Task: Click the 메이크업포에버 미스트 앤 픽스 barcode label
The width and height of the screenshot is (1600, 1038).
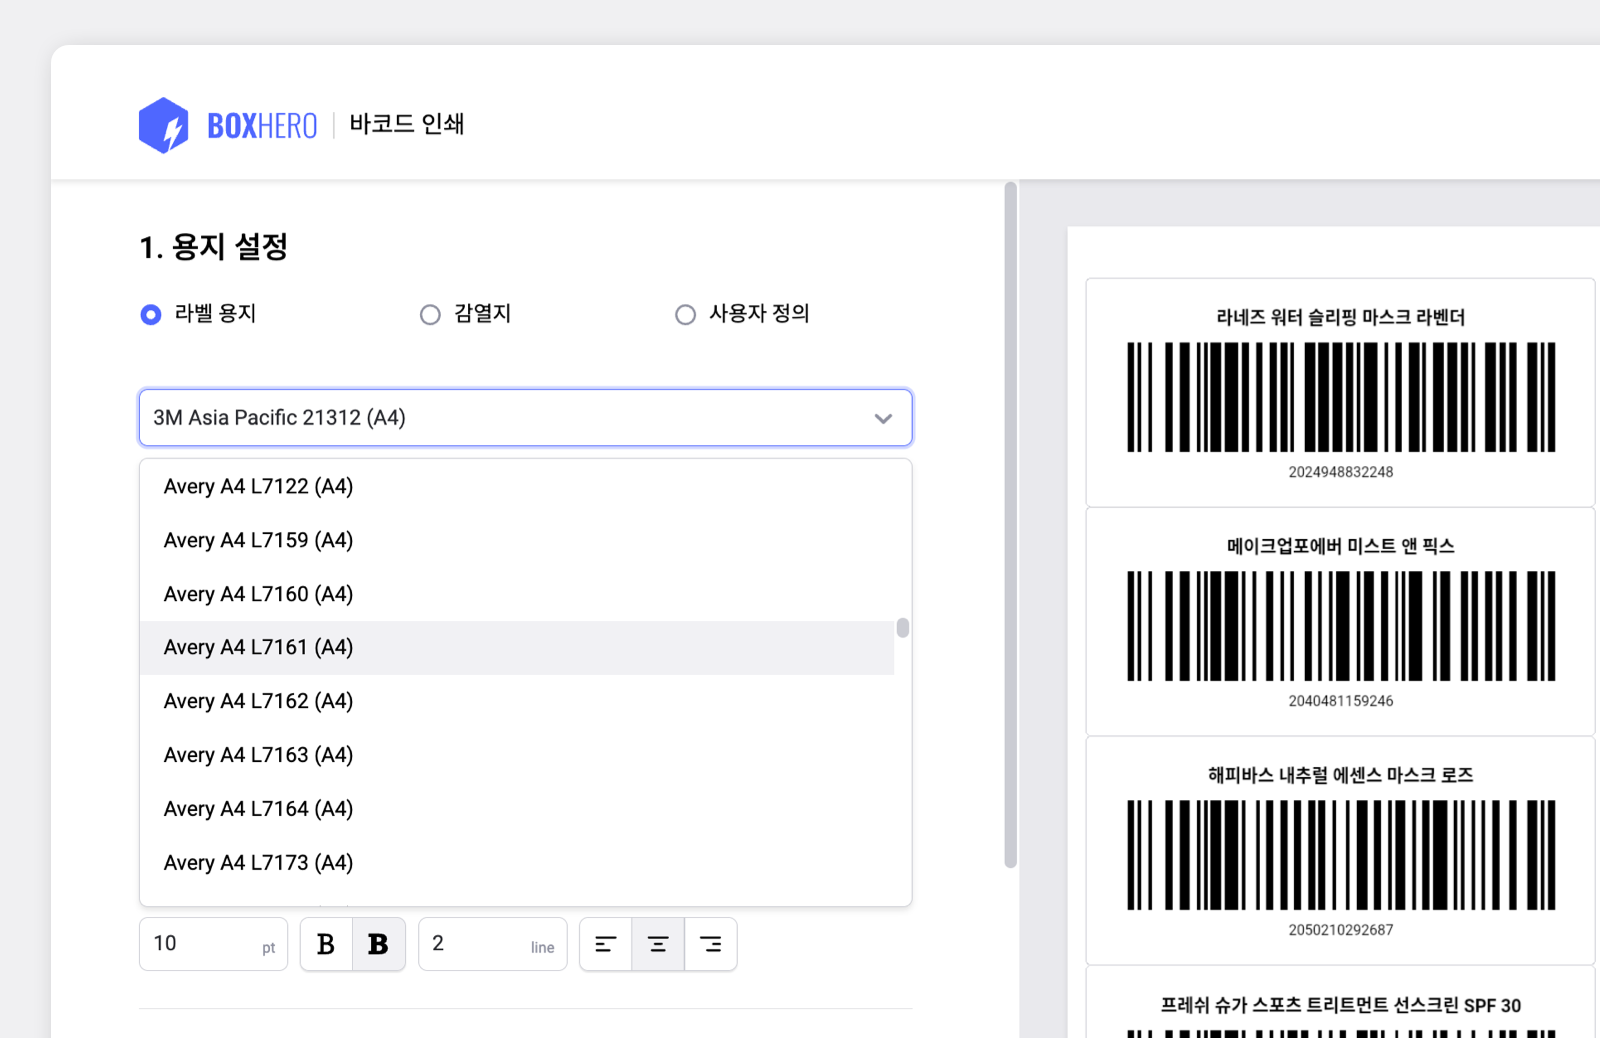Action: (x=1340, y=621)
